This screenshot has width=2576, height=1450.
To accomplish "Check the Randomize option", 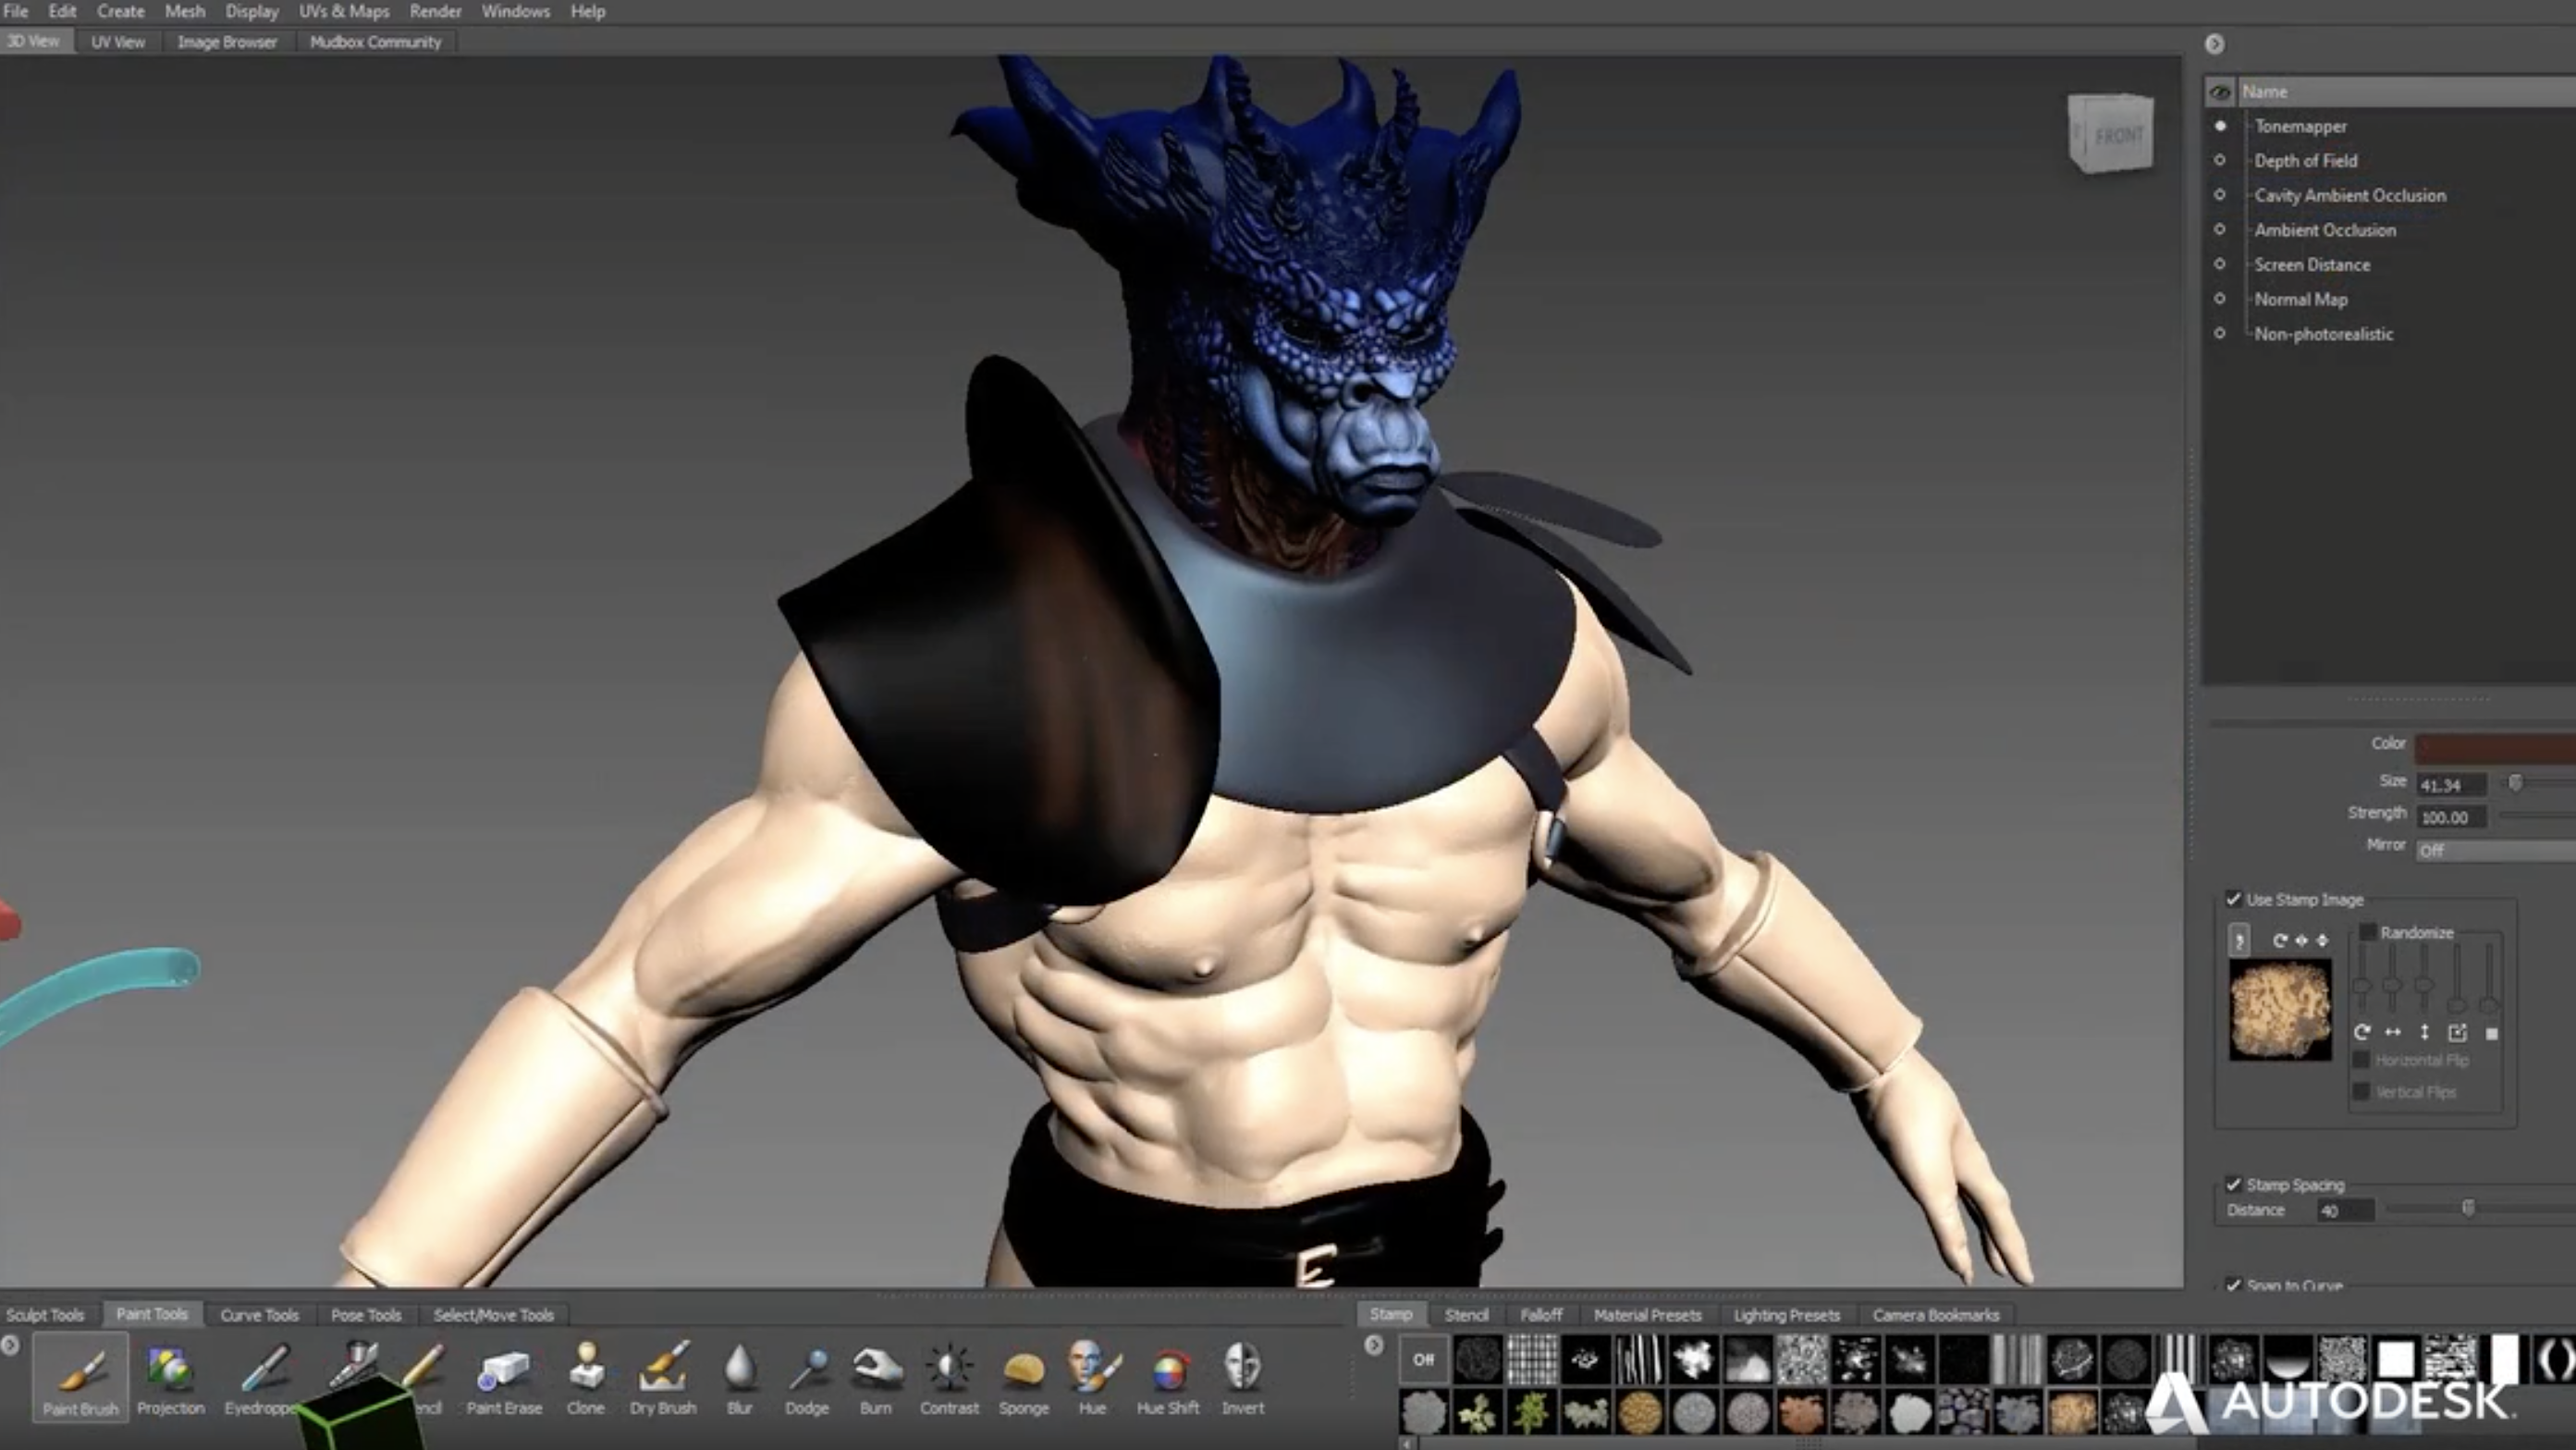I will coord(2367,932).
